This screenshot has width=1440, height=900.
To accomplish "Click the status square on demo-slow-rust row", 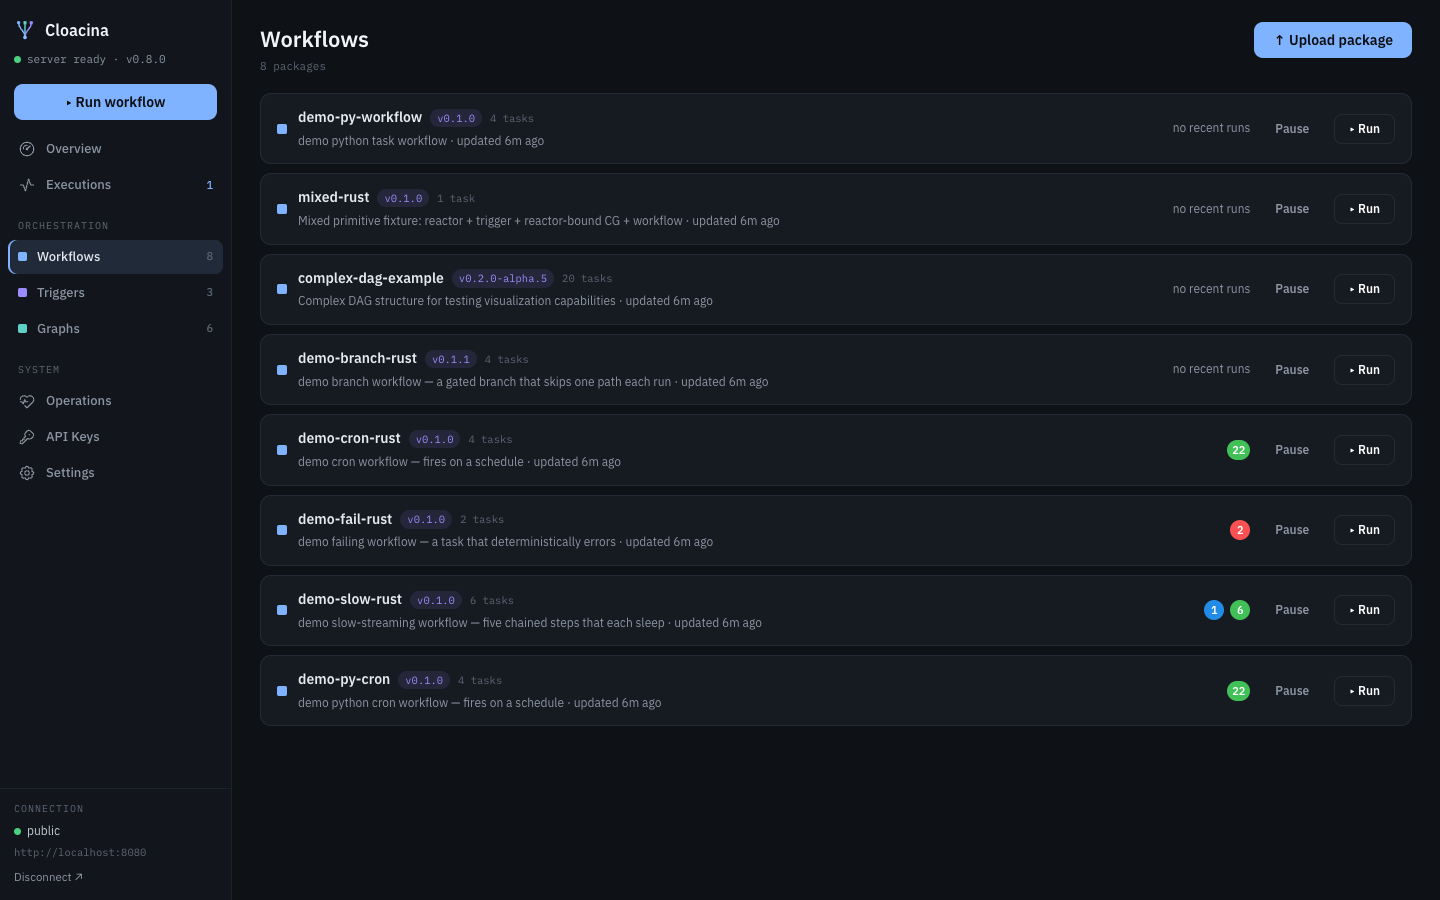I will 282,610.
